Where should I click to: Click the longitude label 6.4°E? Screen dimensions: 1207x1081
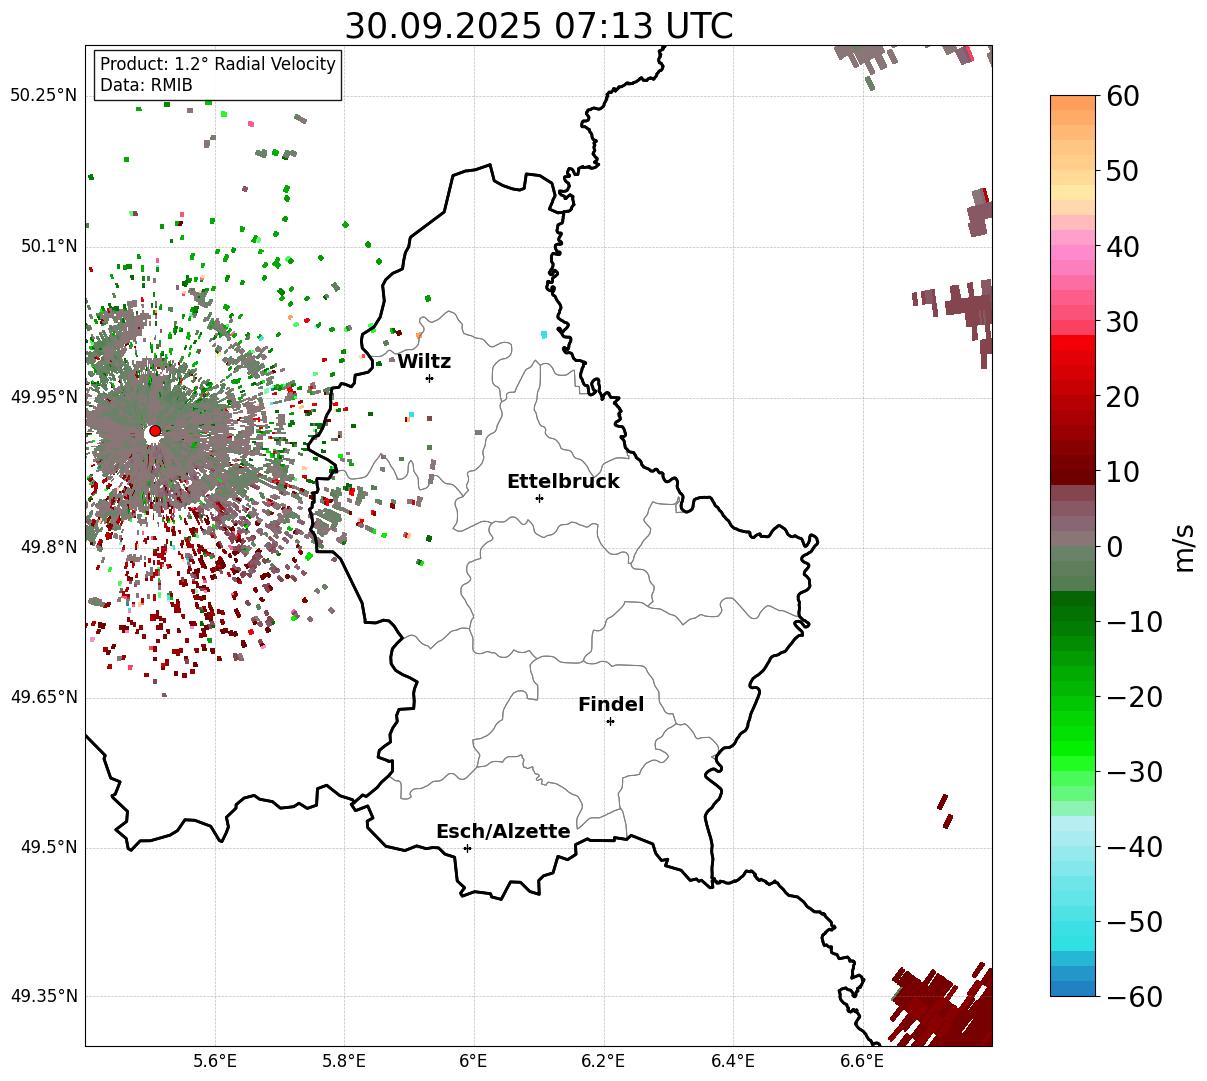(732, 1061)
